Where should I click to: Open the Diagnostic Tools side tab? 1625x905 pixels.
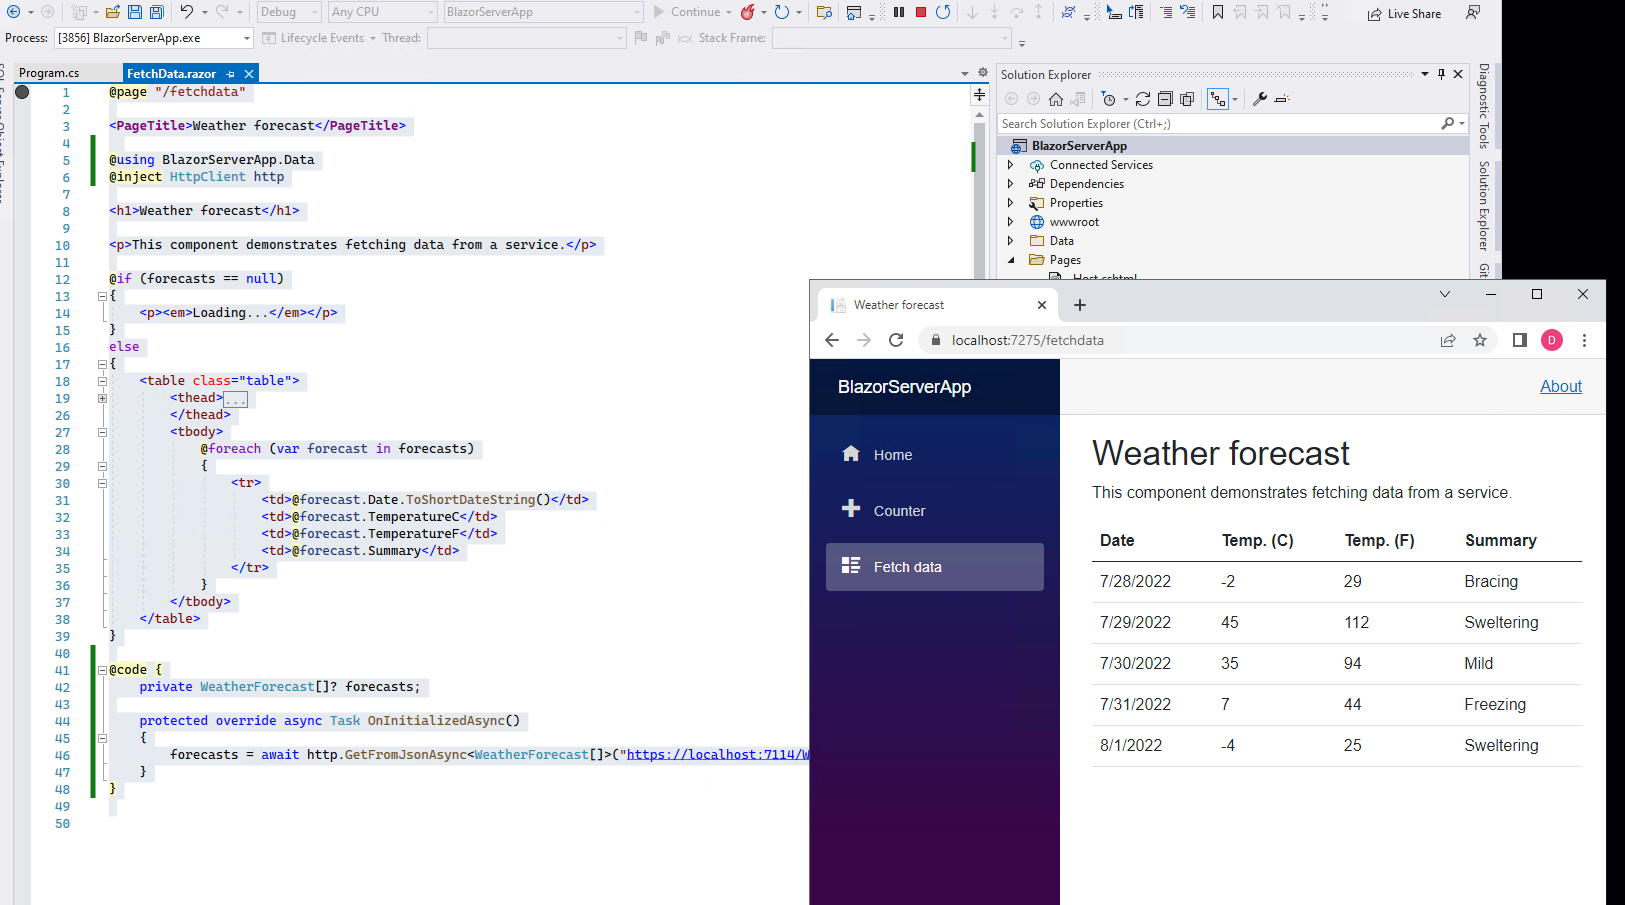1484,106
